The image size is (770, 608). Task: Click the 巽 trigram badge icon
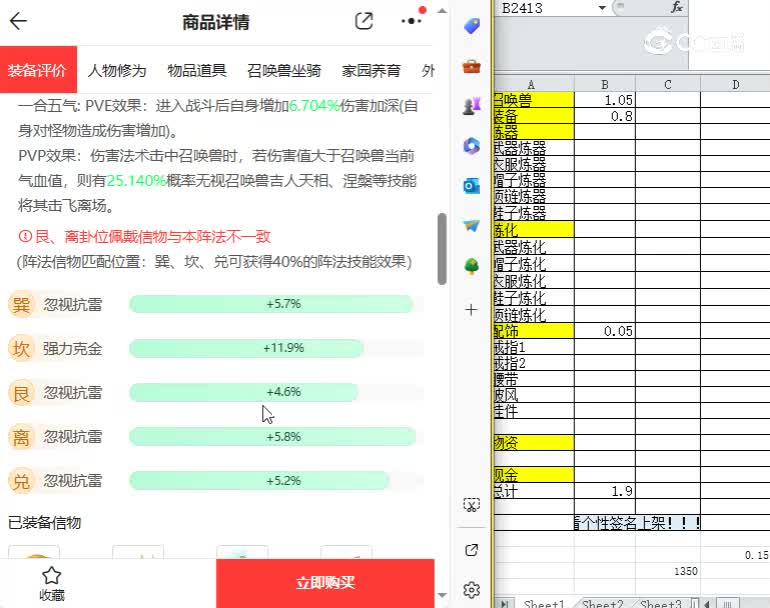click(21, 305)
